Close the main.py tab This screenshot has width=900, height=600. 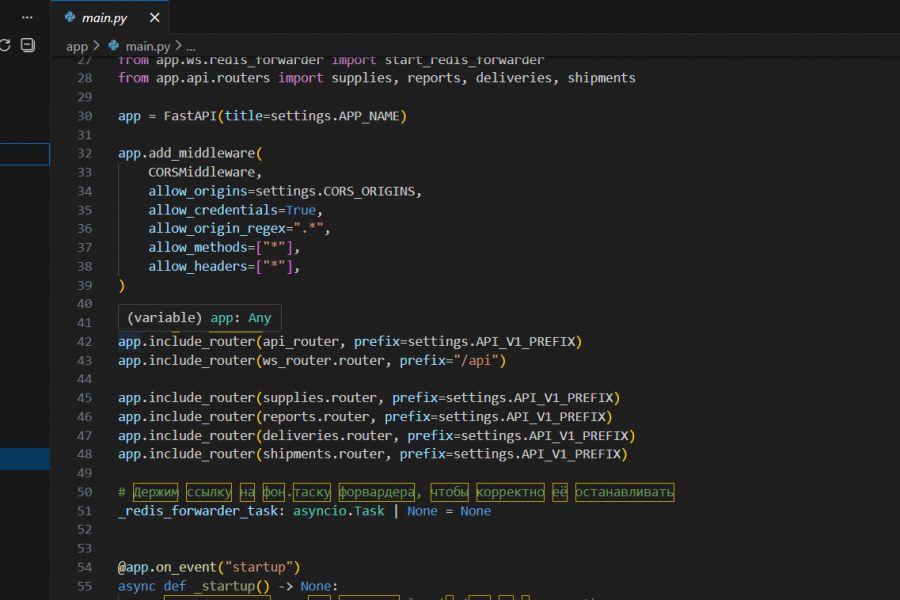click(x=154, y=18)
